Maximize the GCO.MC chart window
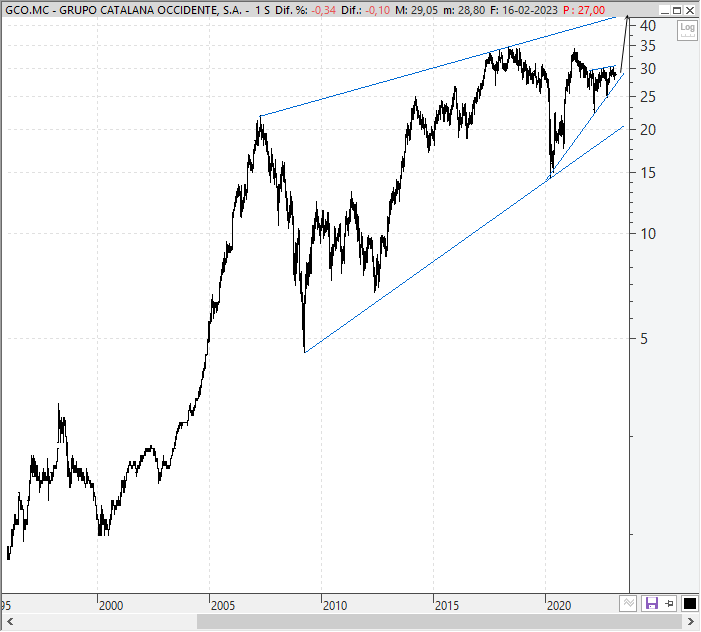 (x=677, y=10)
